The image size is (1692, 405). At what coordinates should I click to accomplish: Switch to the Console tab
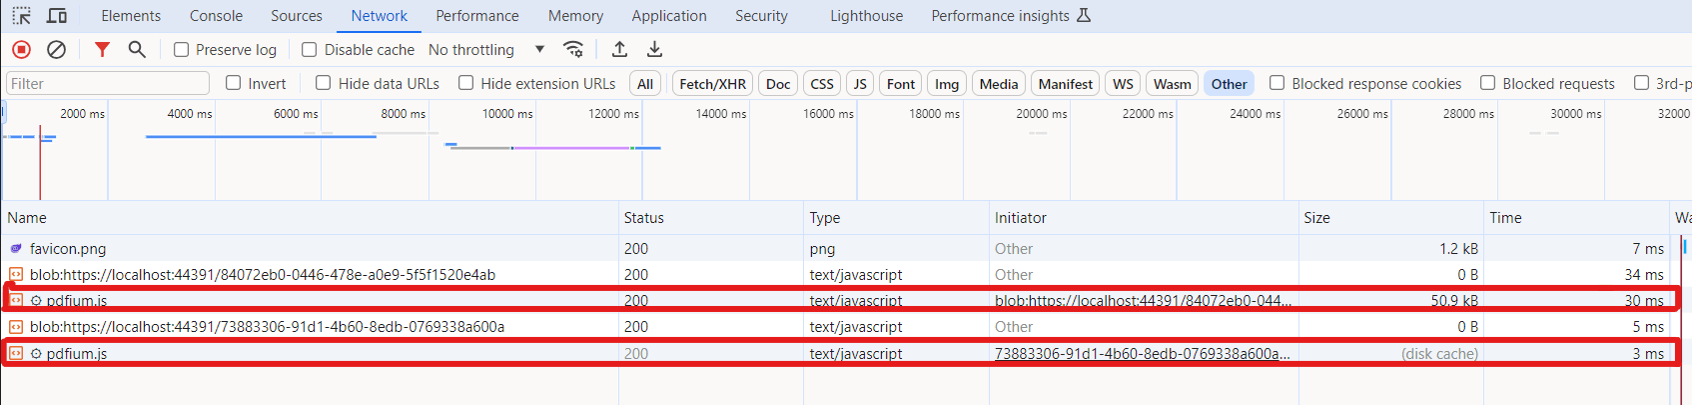tap(216, 16)
